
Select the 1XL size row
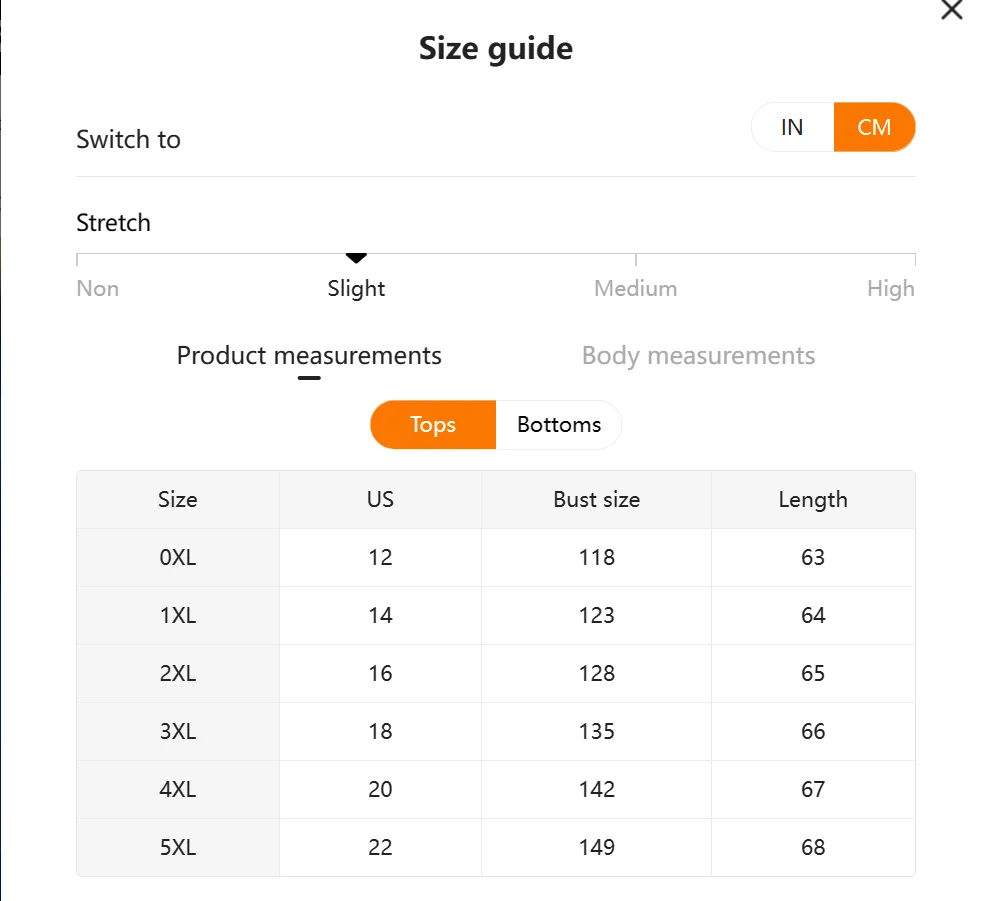pyautogui.click(x=496, y=616)
